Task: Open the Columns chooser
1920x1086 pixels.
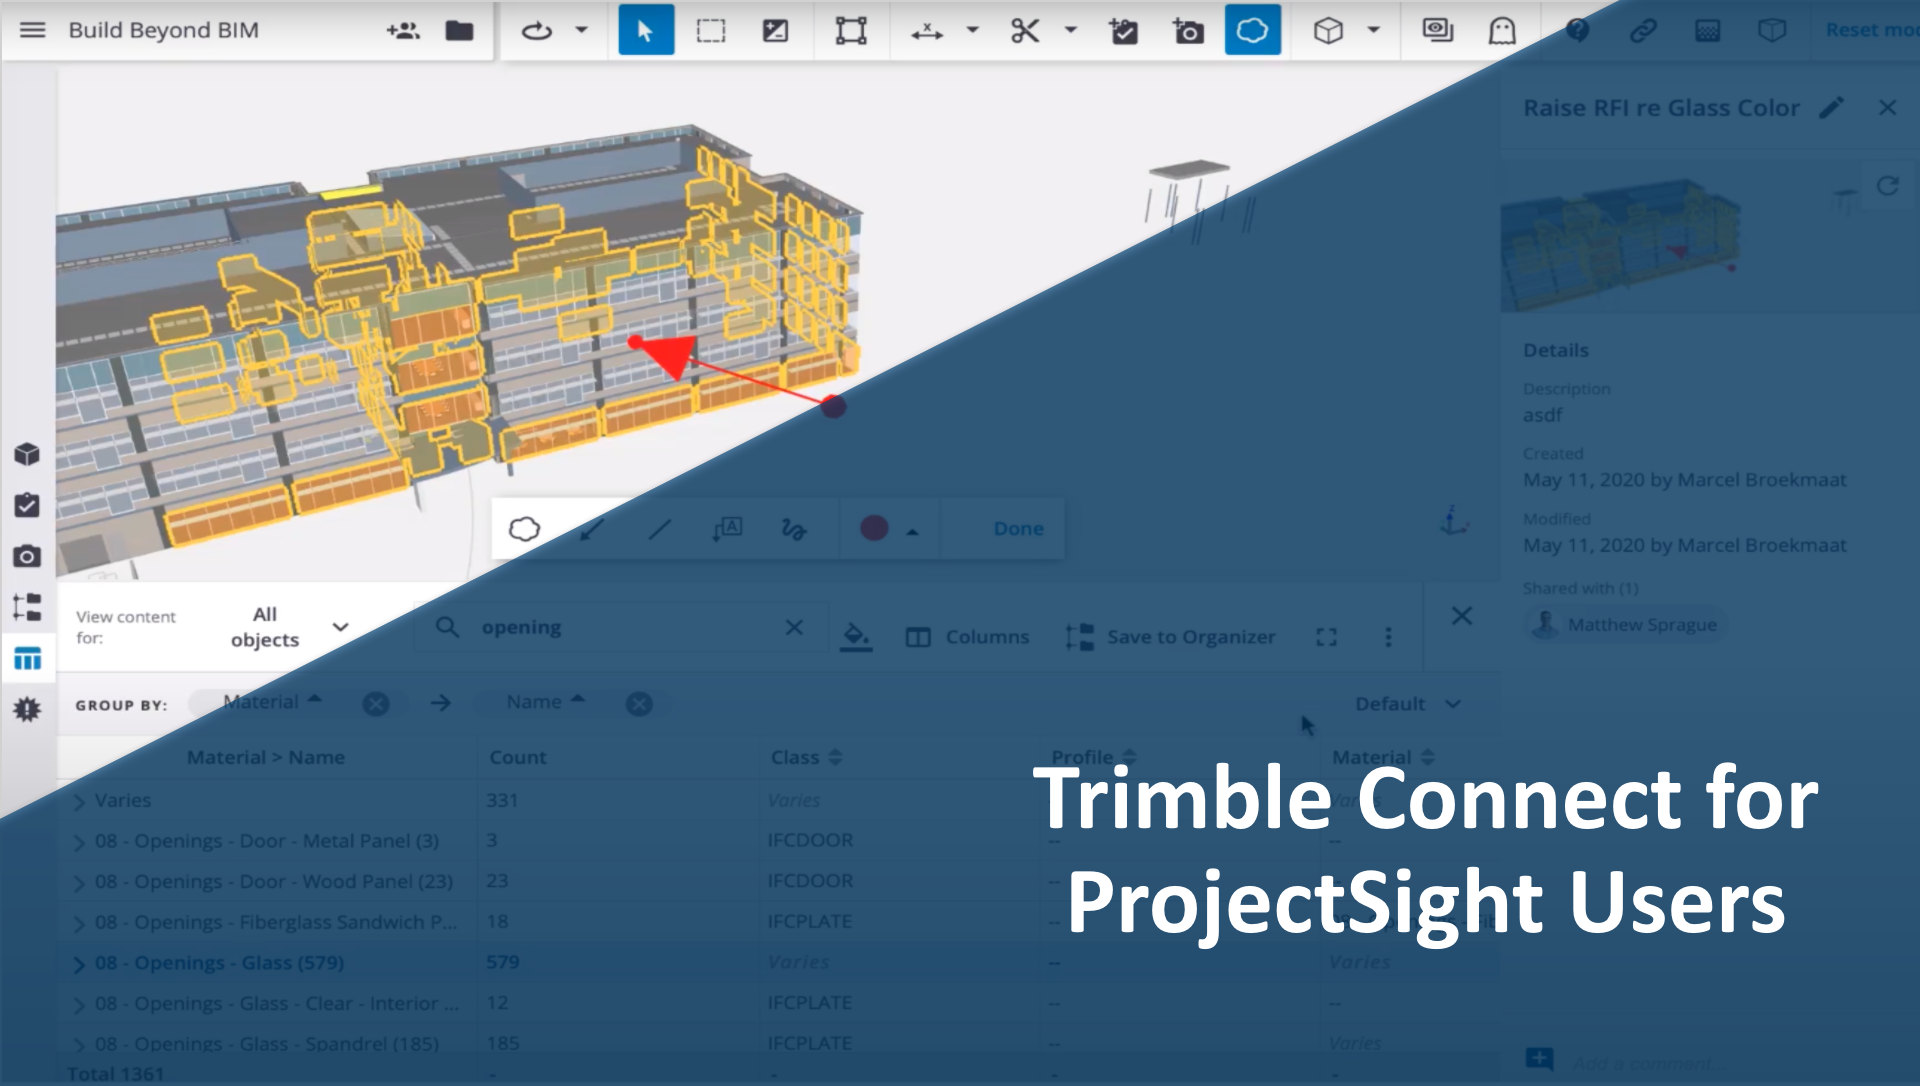Action: tap(967, 637)
